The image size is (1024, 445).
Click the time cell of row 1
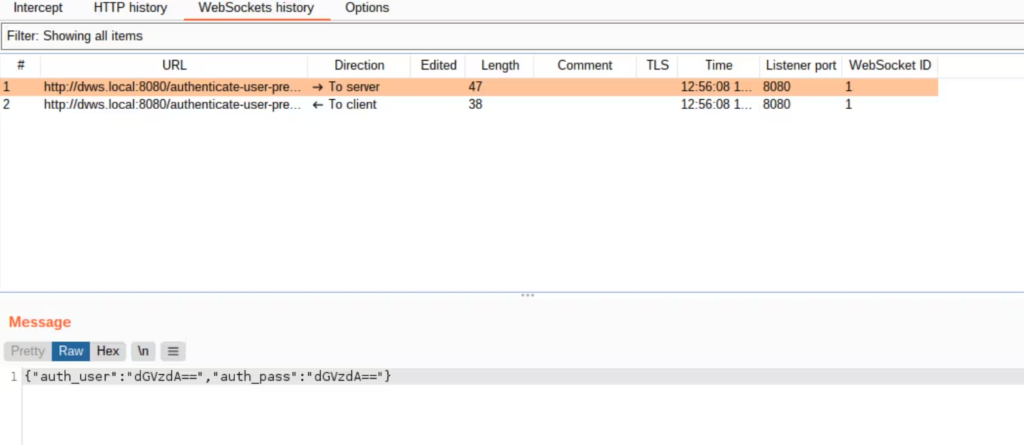(716, 87)
